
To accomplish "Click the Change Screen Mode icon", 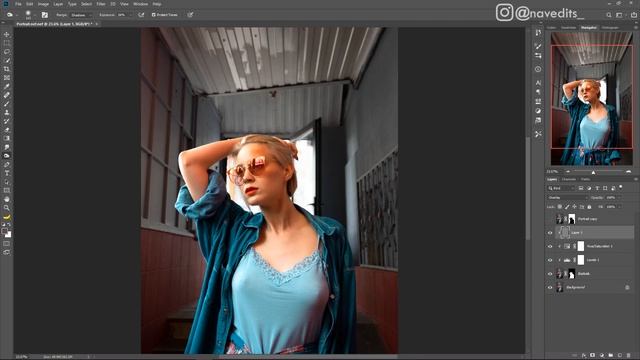I will (7, 252).
